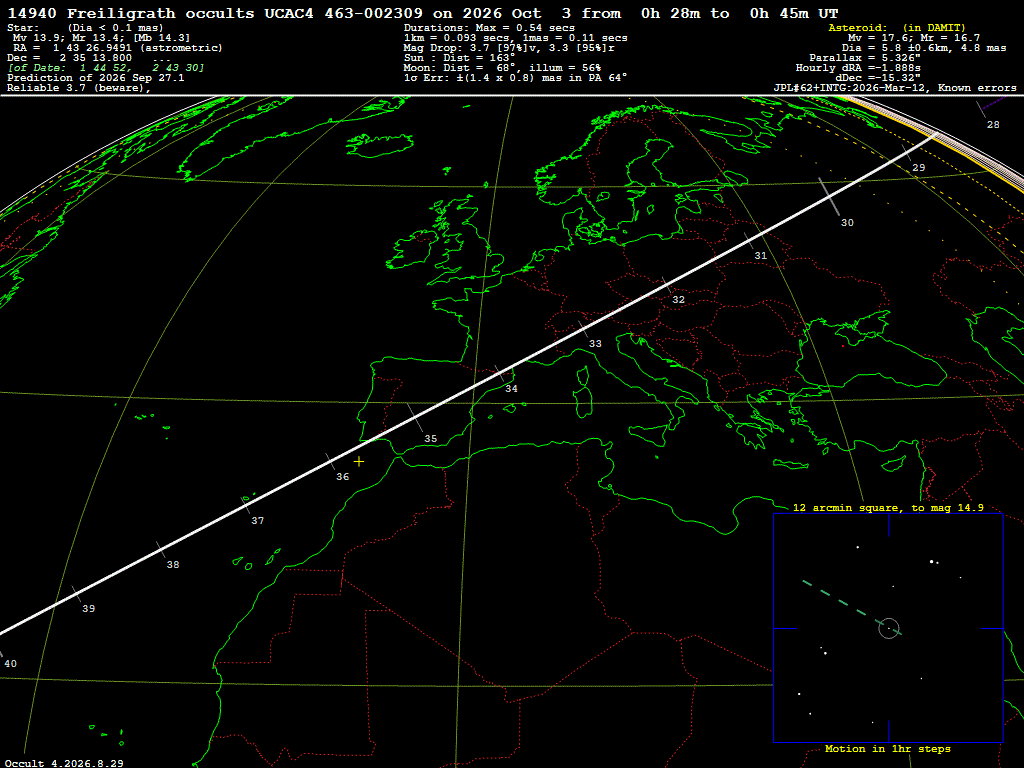This screenshot has height=768, width=1024.
Task: Click the '[of Date' coordinates line
Action: 106,68
